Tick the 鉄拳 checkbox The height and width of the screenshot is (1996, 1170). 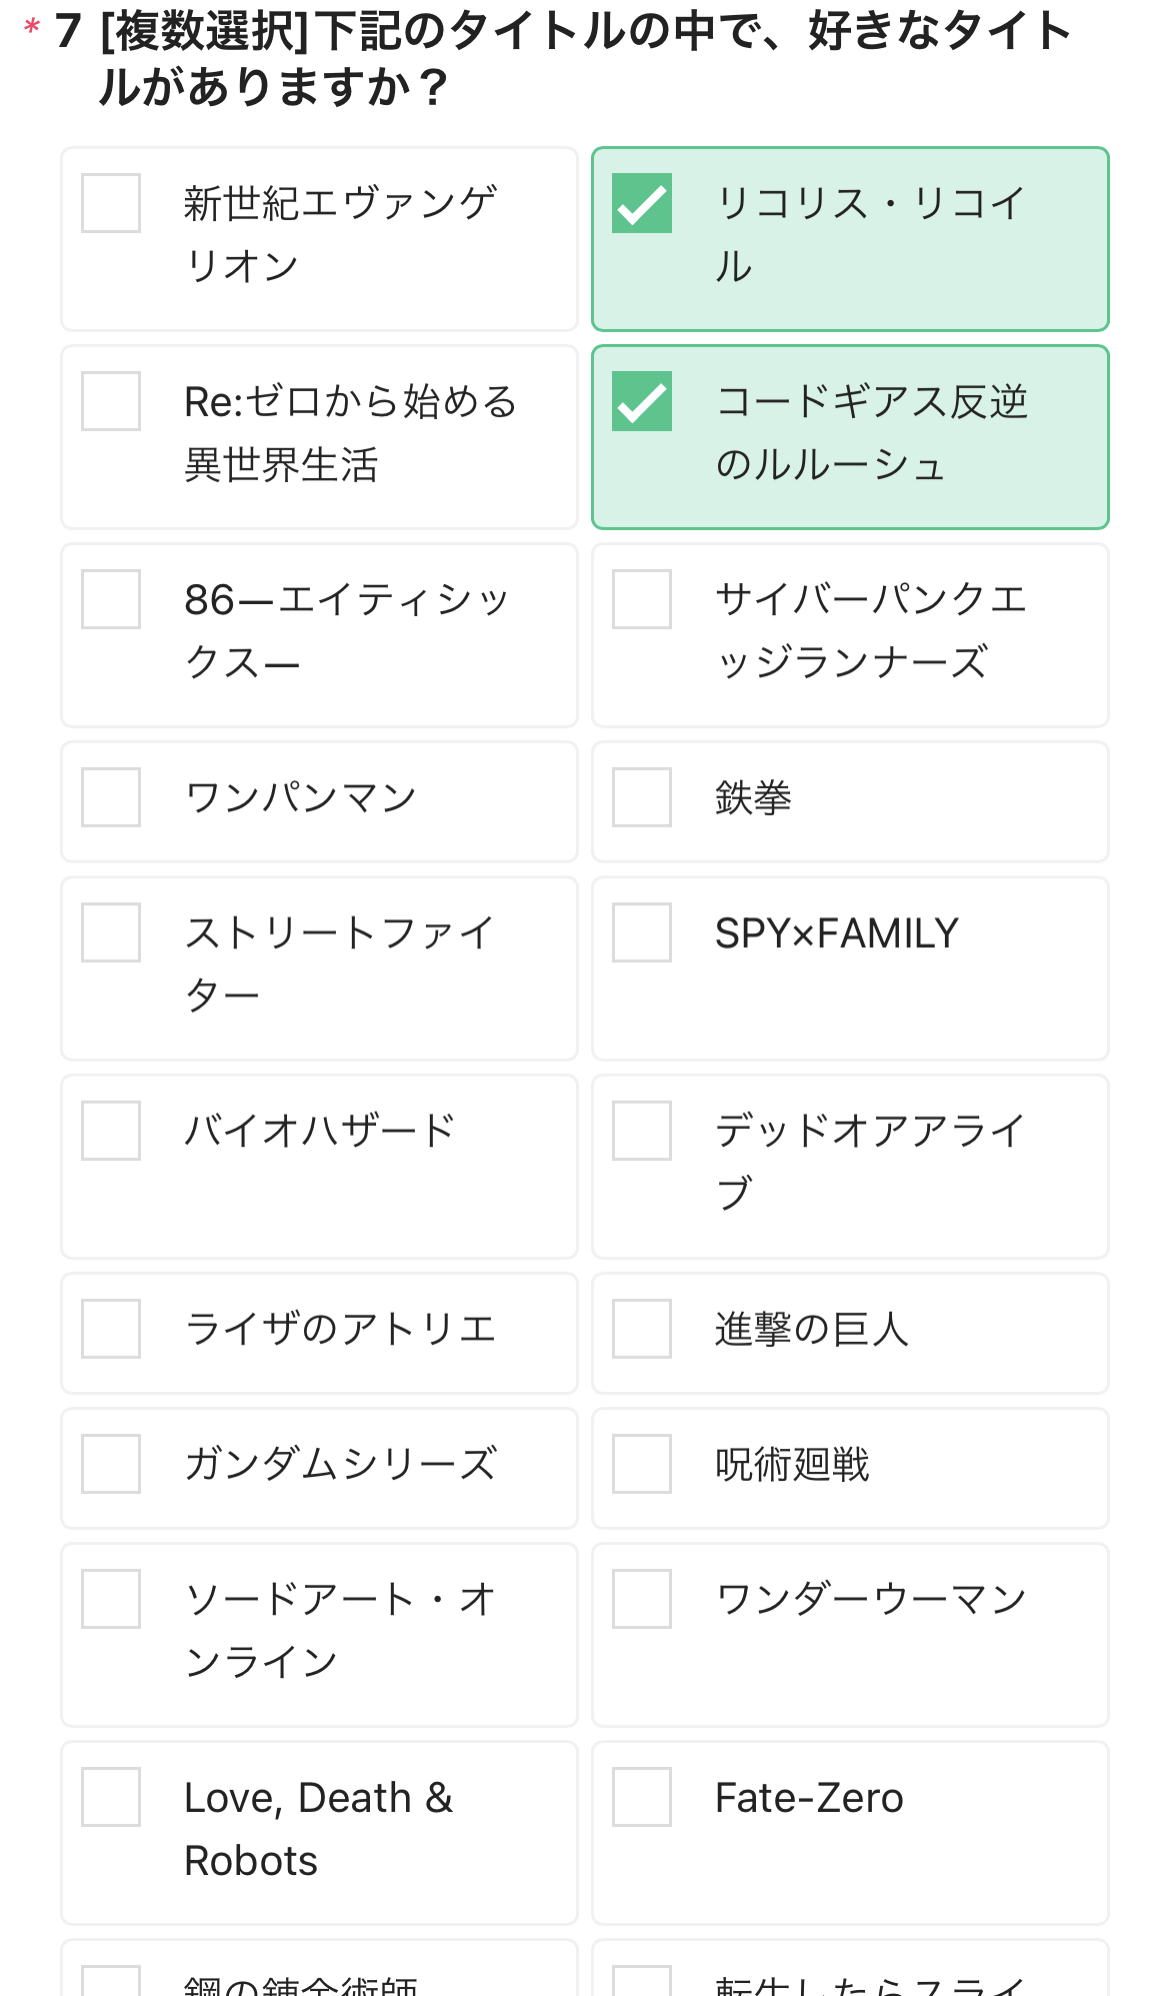[642, 797]
